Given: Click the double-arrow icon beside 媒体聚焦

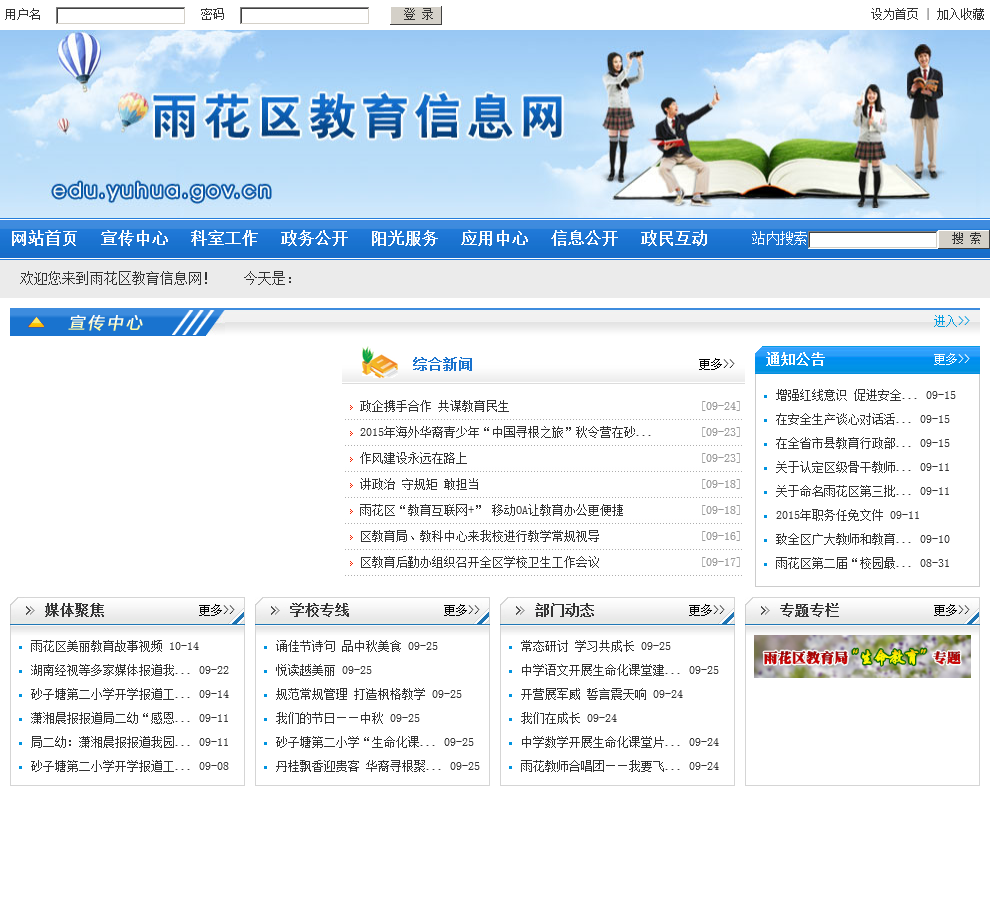Looking at the screenshot, I should pos(30,610).
